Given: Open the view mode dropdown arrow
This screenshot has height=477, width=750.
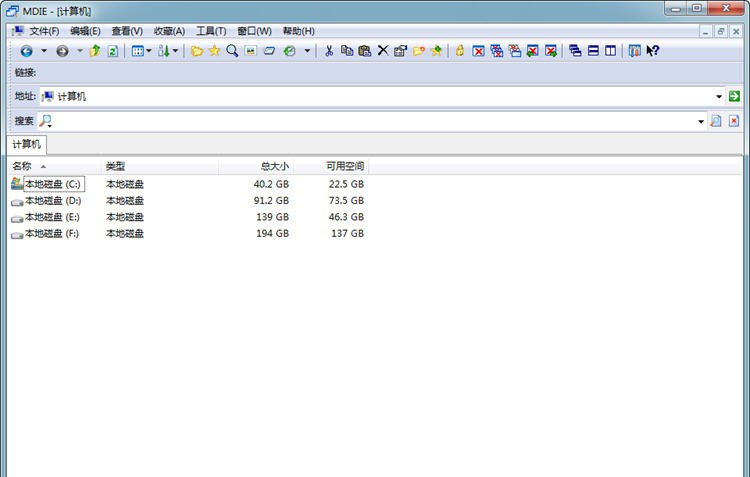Looking at the screenshot, I should point(149,51).
